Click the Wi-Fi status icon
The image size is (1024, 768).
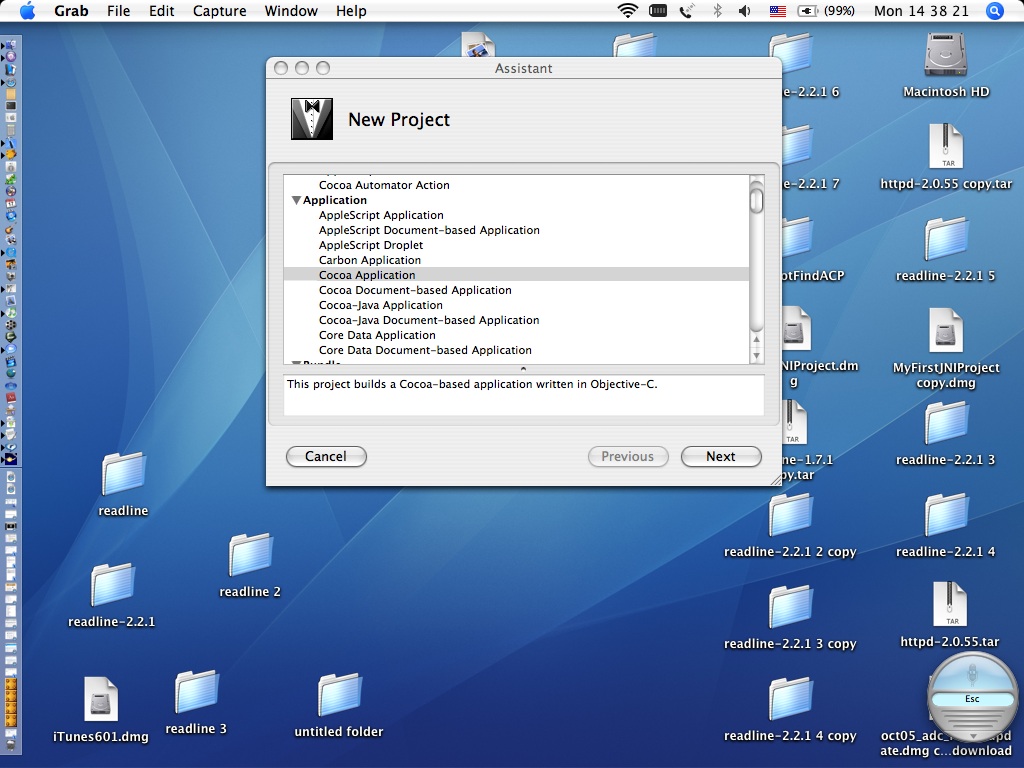pos(628,10)
